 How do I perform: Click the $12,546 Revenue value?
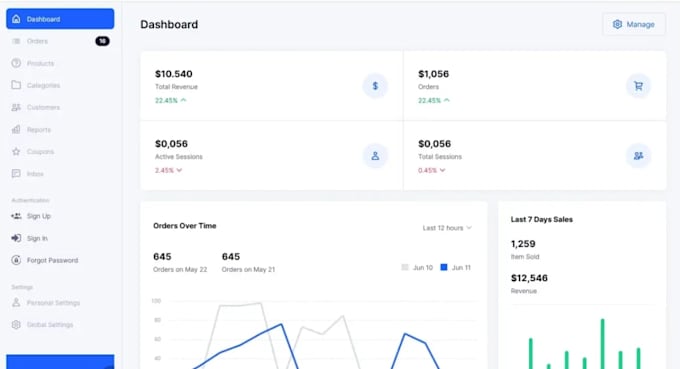tap(529, 278)
